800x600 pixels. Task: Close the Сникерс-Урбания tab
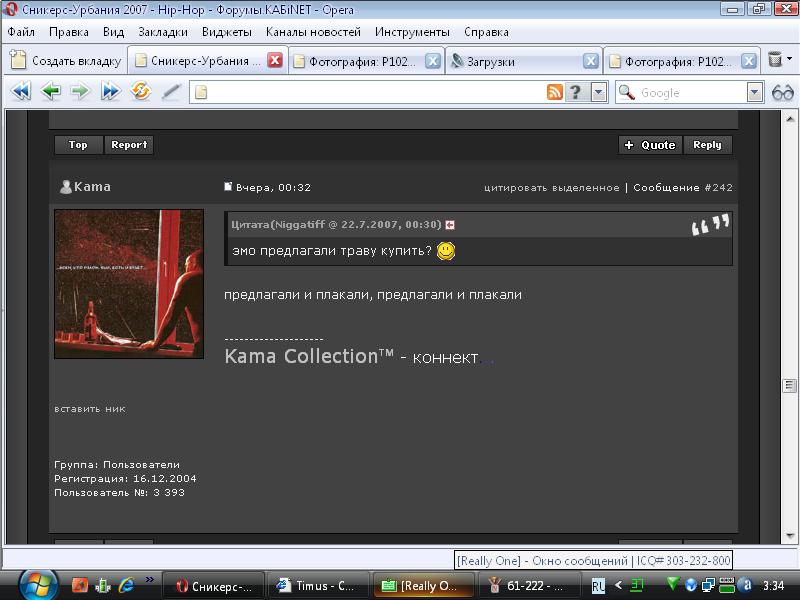[x=274, y=61]
